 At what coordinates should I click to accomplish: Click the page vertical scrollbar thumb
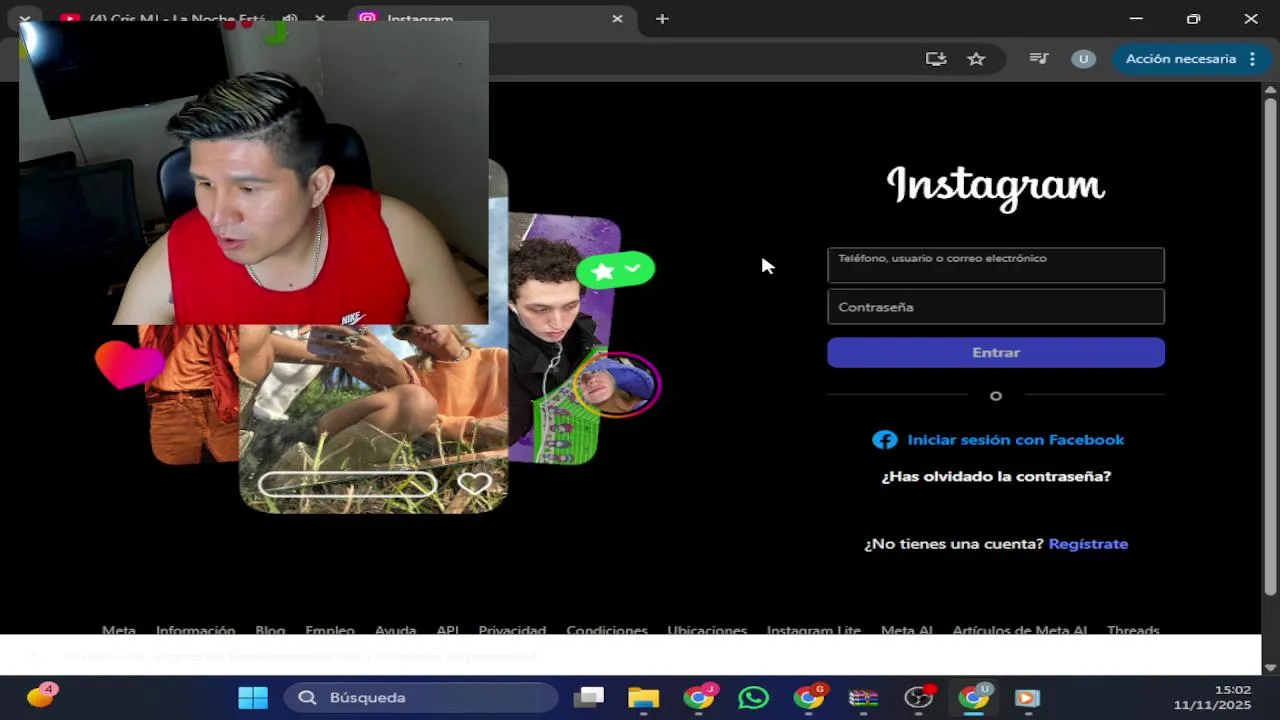[x=1270, y=345]
